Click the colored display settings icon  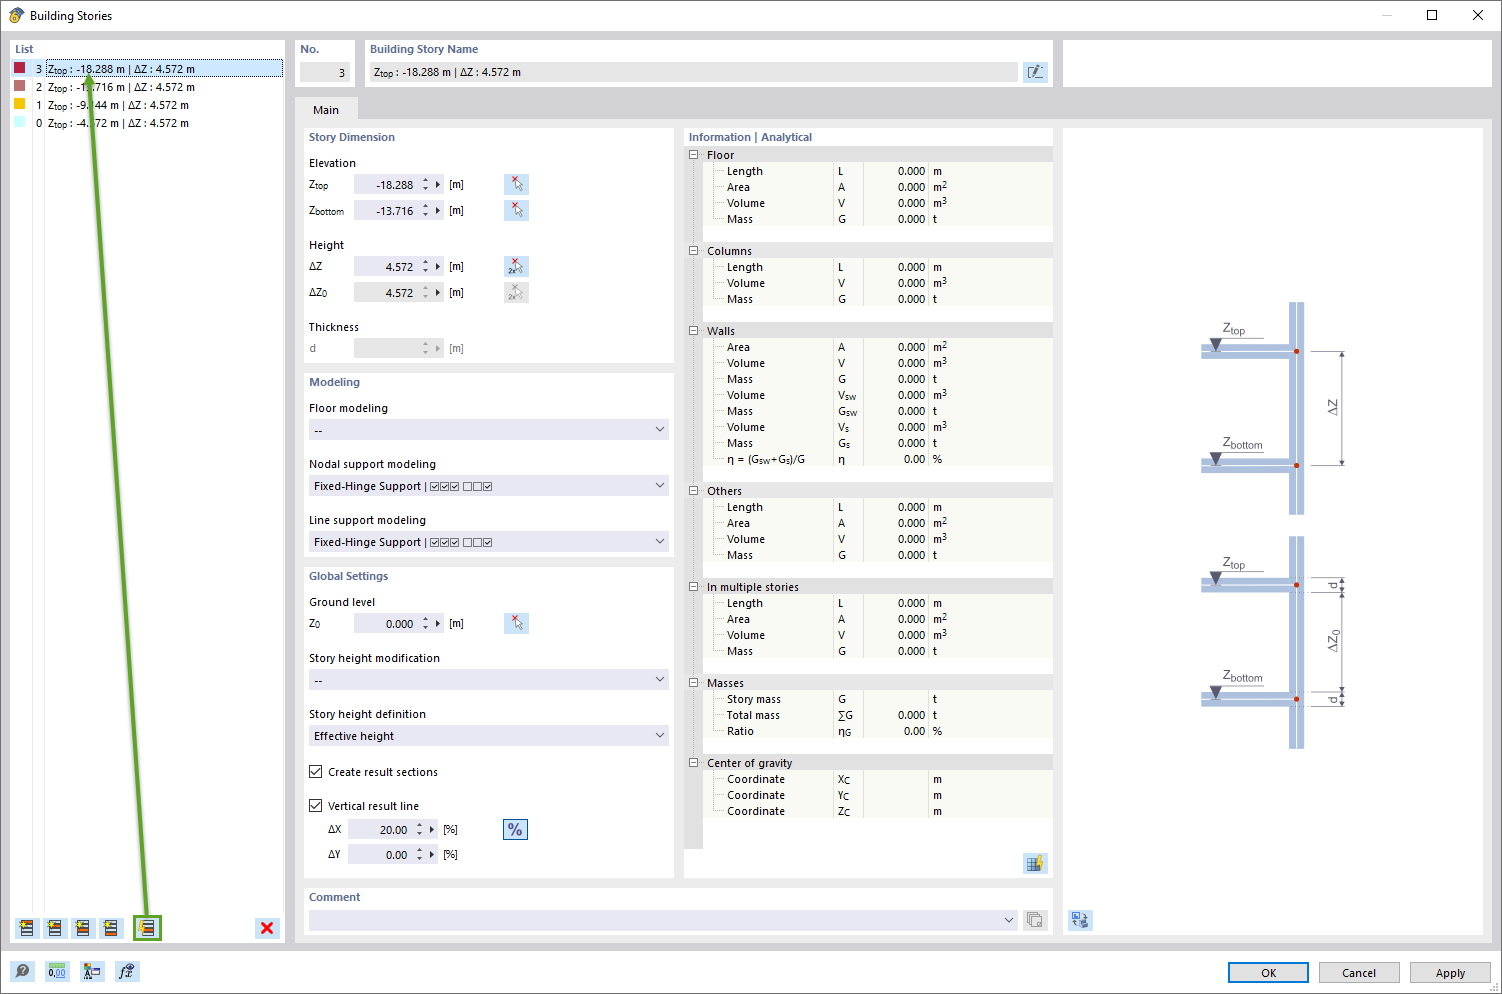tap(92, 971)
